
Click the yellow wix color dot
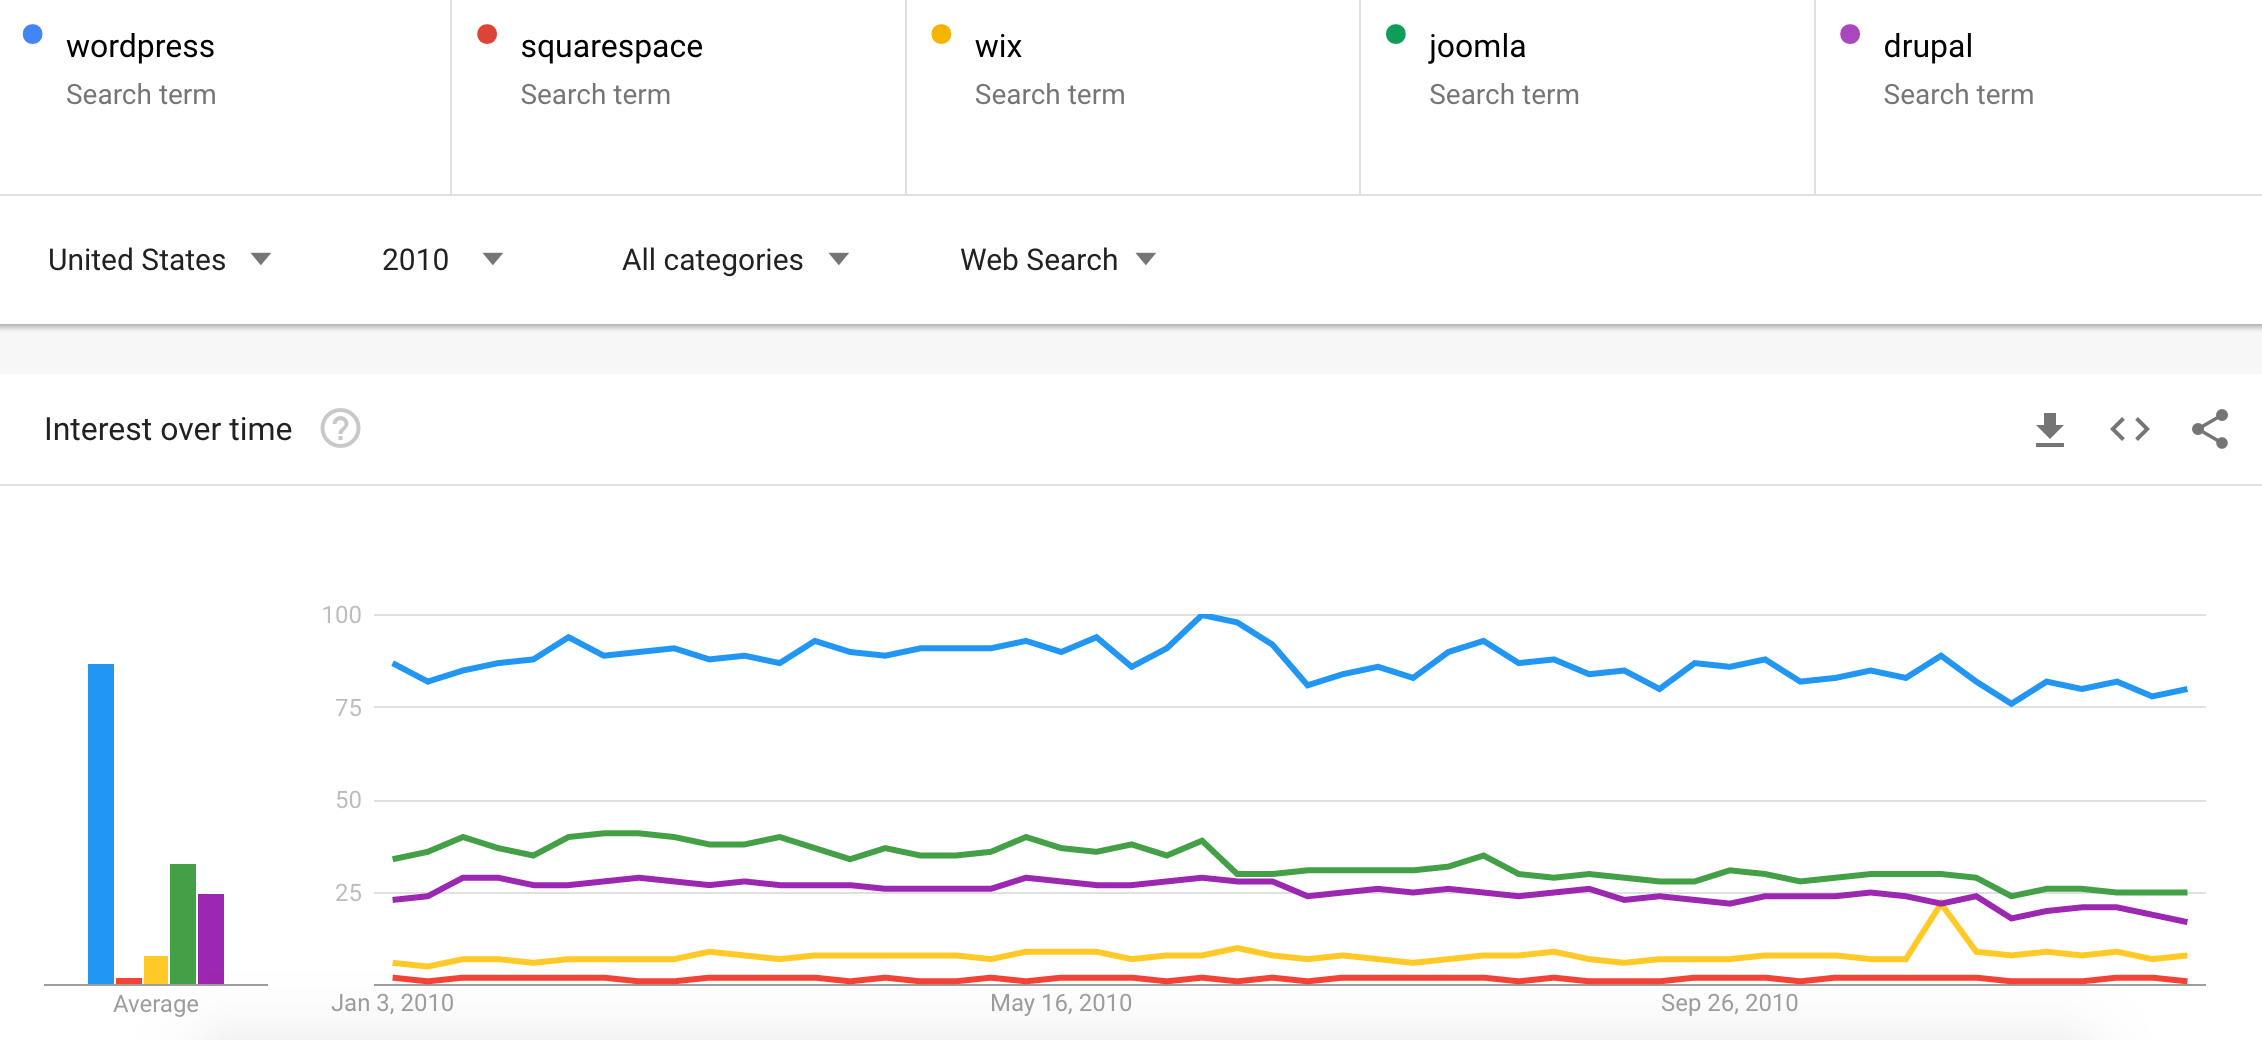[x=941, y=35]
